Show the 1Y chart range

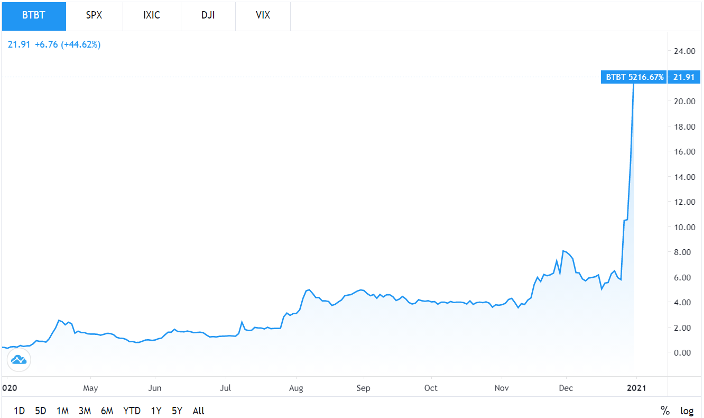coord(156,410)
